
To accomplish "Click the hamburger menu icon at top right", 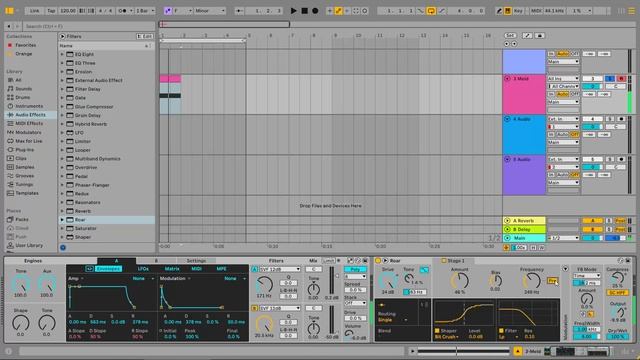I will tap(631, 11).
